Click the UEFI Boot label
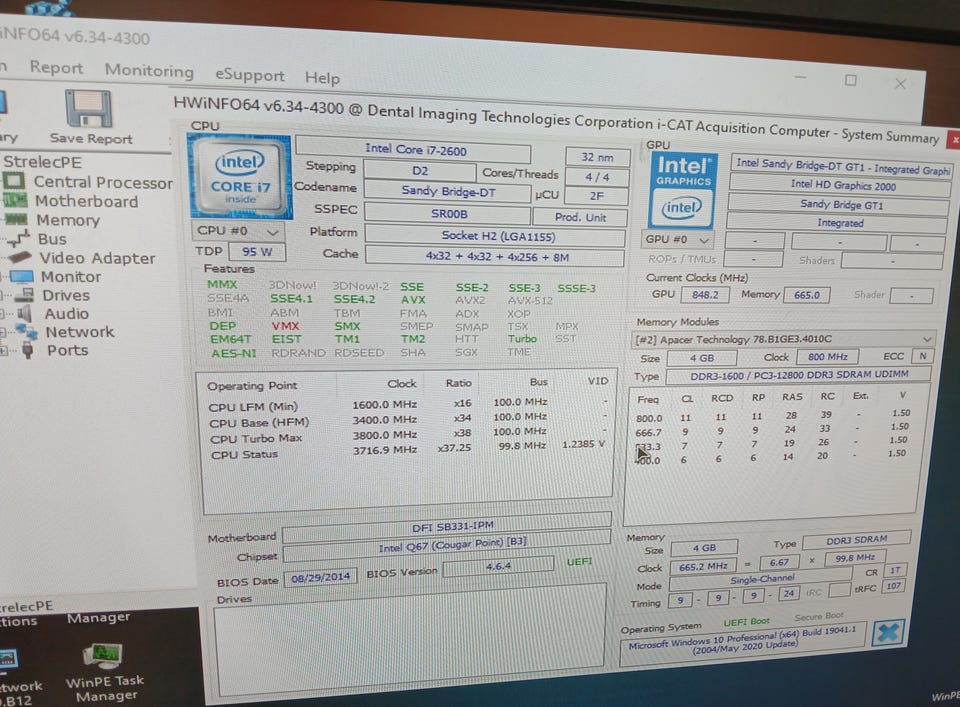The height and width of the screenshot is (707, 960). click(x=746, y=621)
